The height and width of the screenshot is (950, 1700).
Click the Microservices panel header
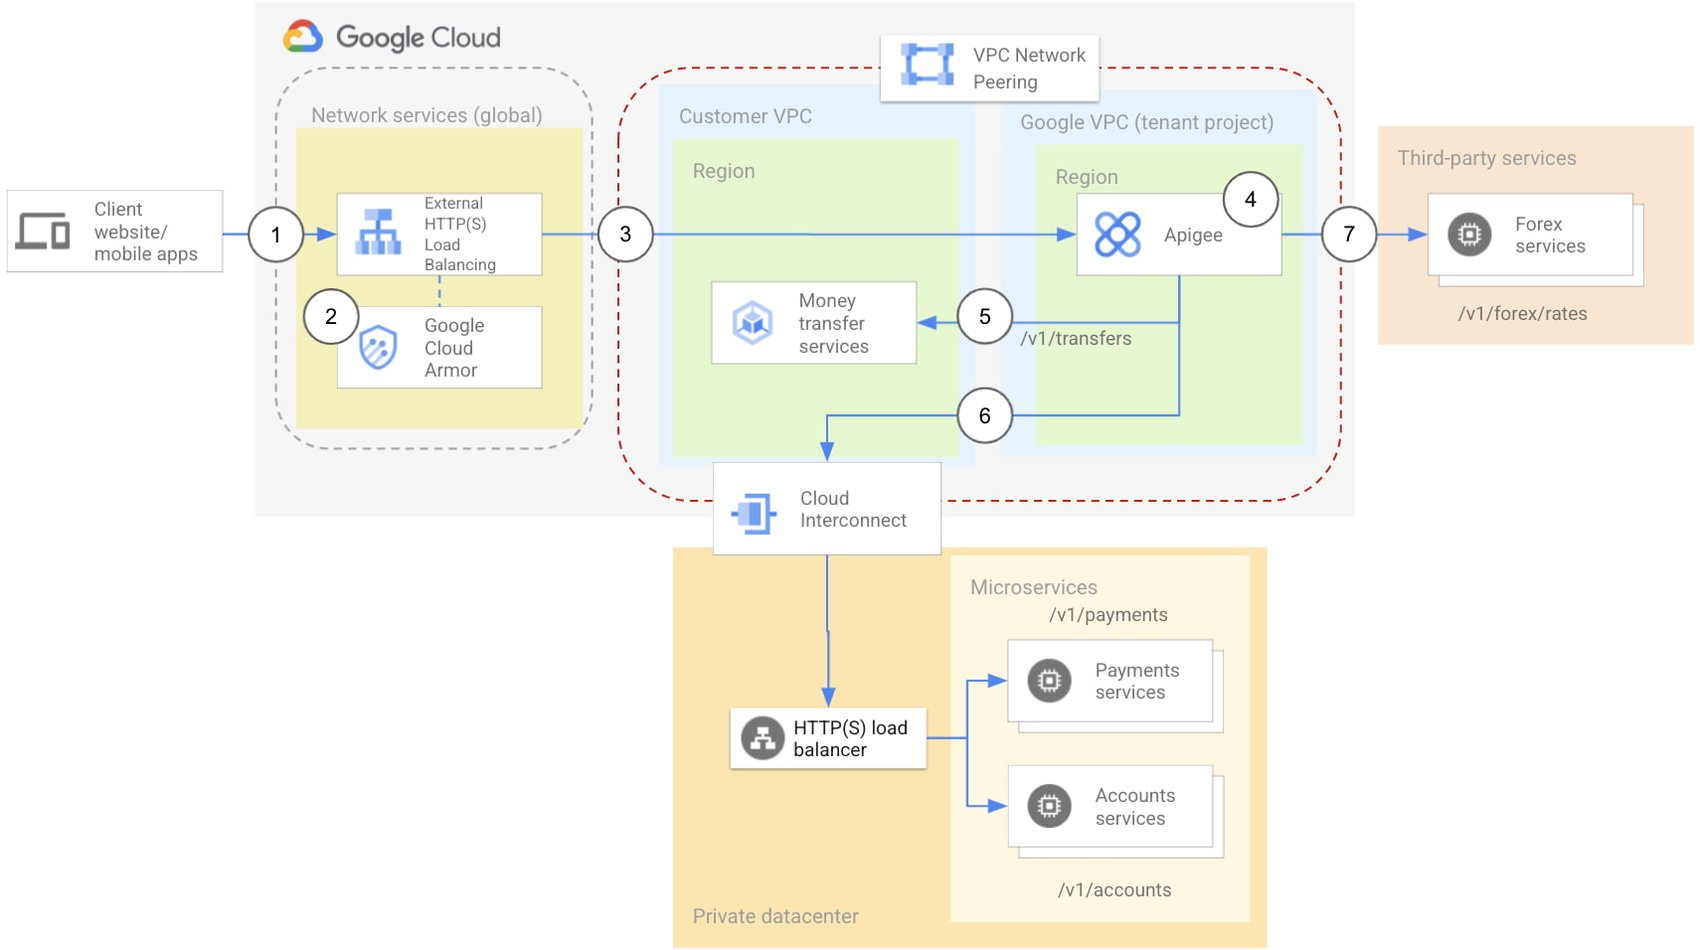(1032, 588)
